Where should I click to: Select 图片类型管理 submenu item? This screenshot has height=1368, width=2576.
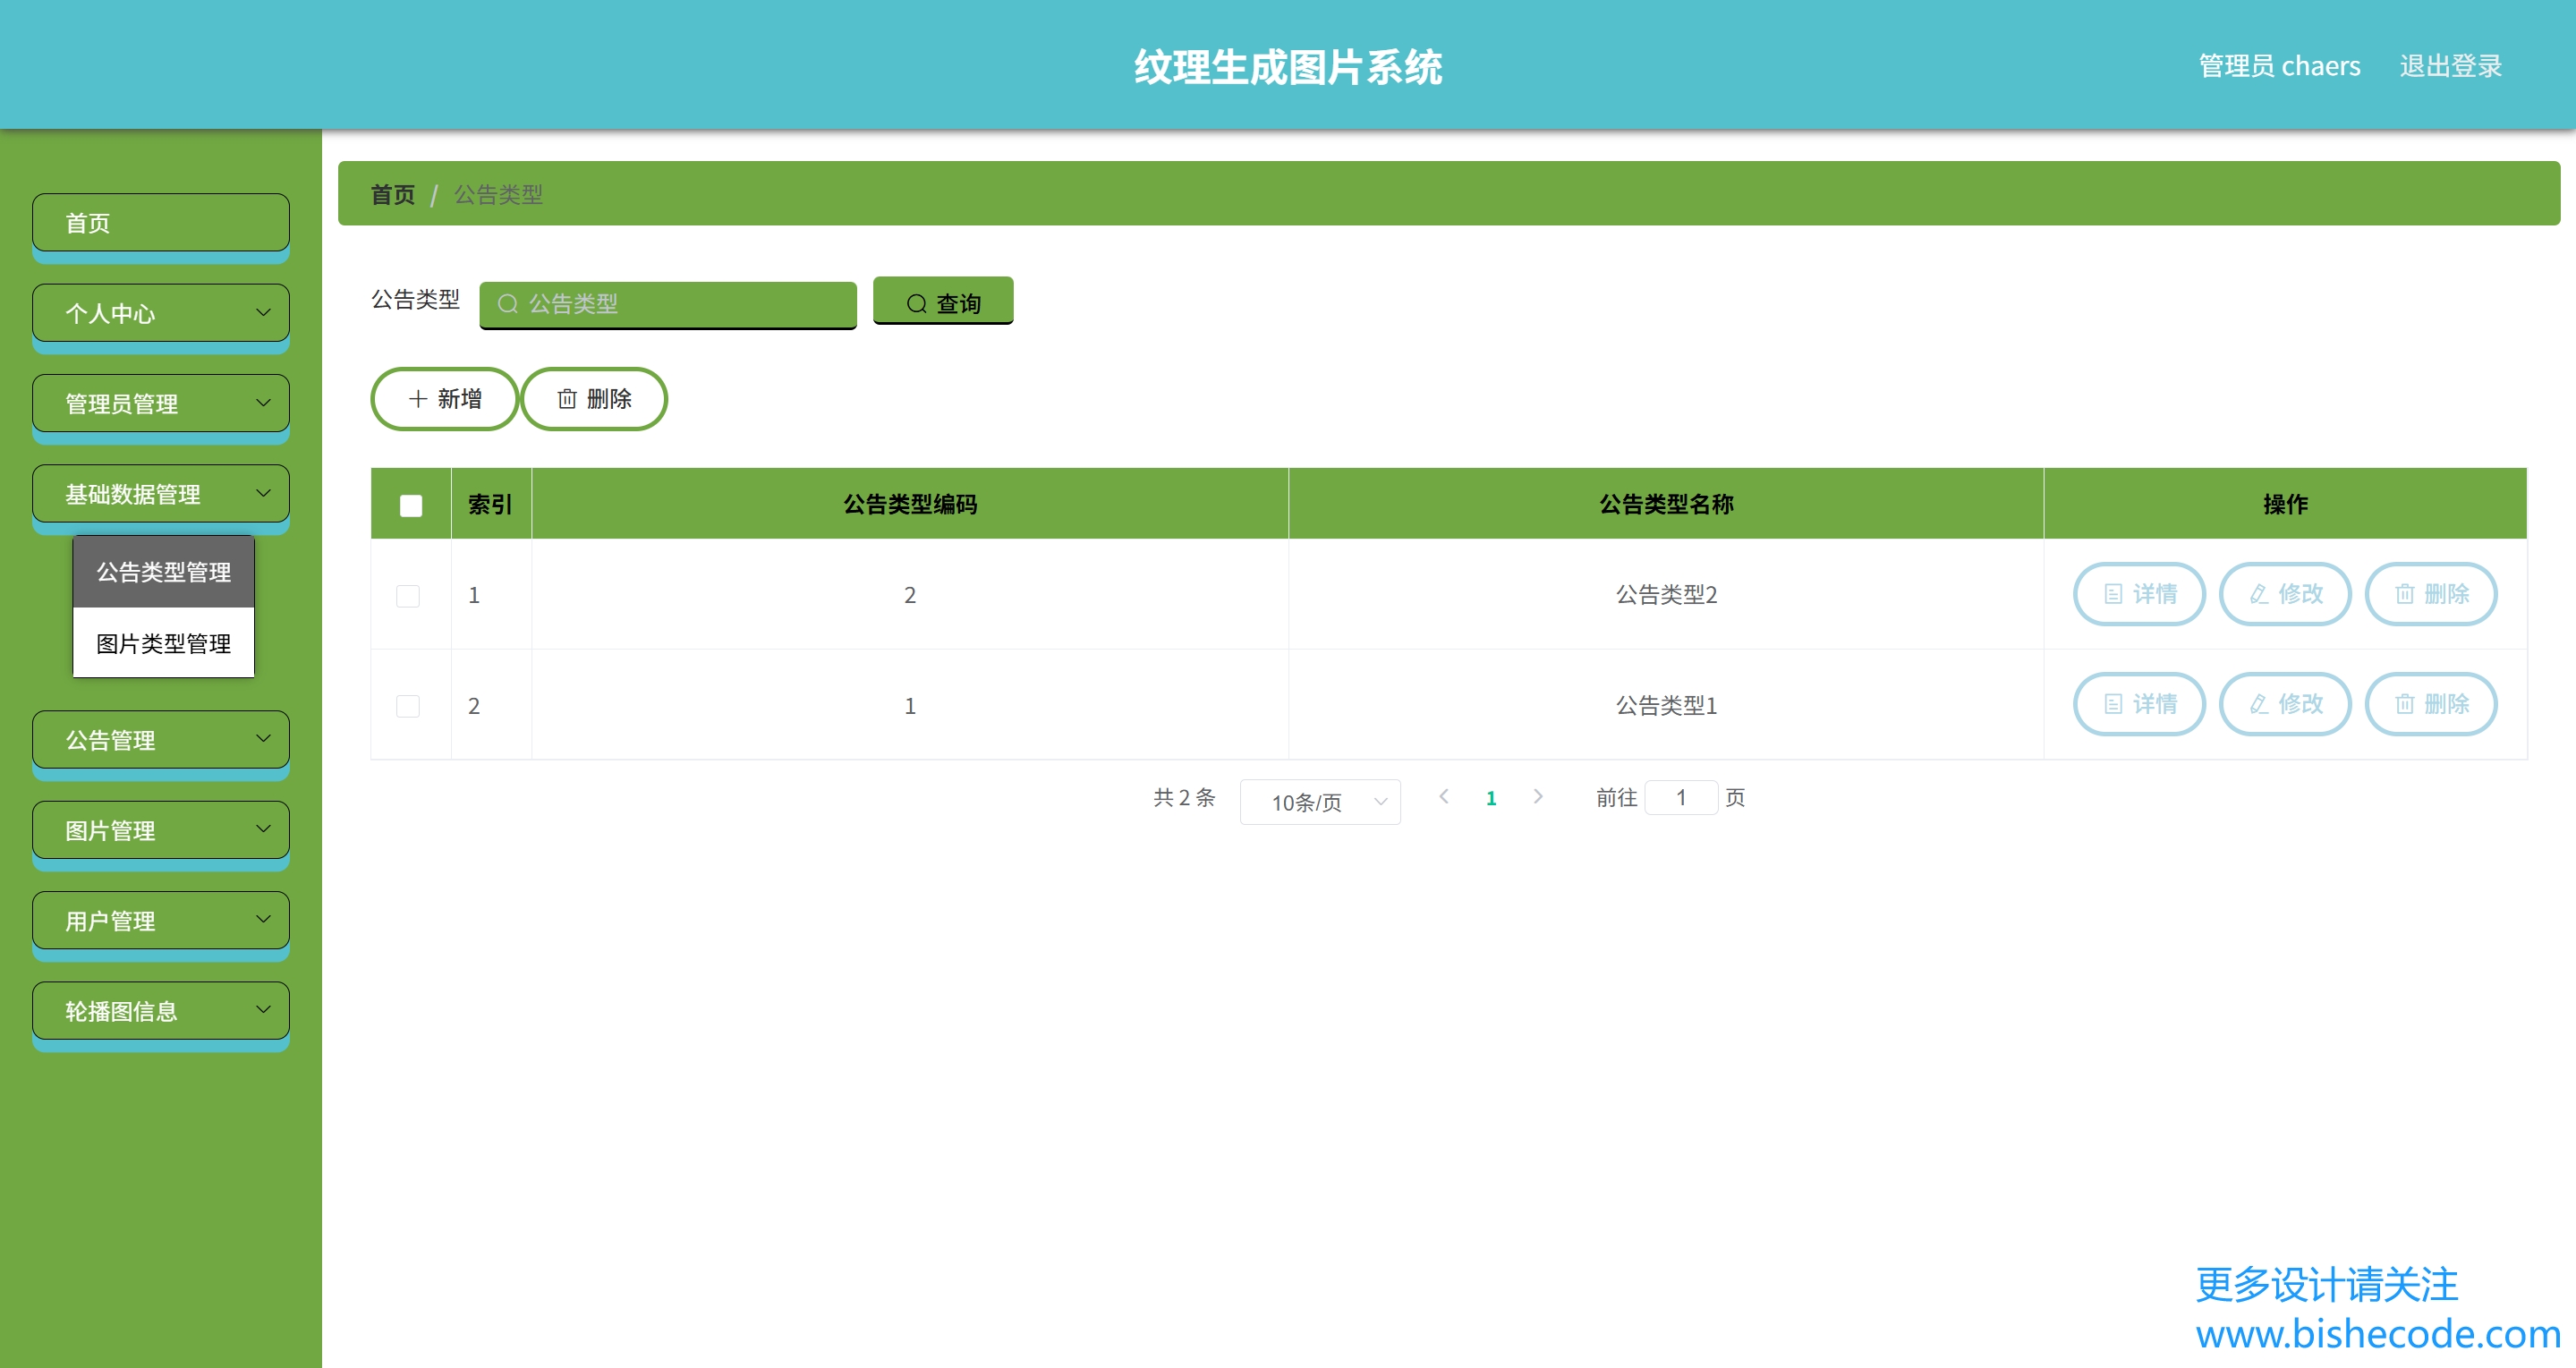164,644
